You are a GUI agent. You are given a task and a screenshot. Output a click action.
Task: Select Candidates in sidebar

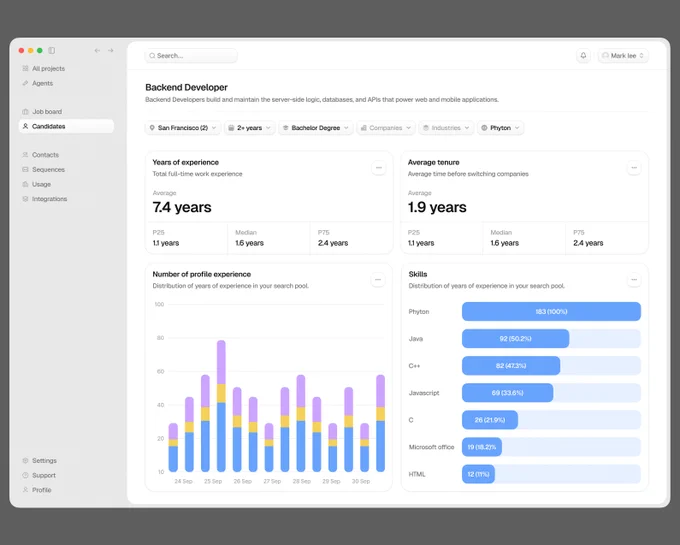point(66,126)
